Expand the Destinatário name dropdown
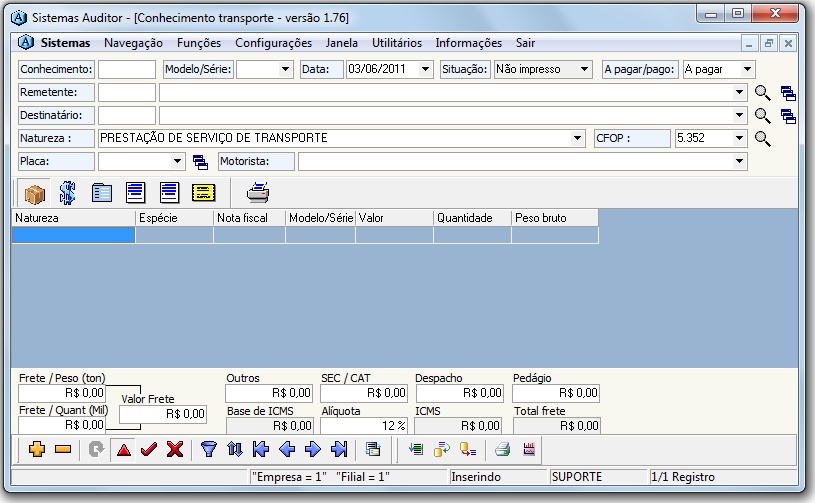This screenshot has width=815, height=503. tap(739, 115)
